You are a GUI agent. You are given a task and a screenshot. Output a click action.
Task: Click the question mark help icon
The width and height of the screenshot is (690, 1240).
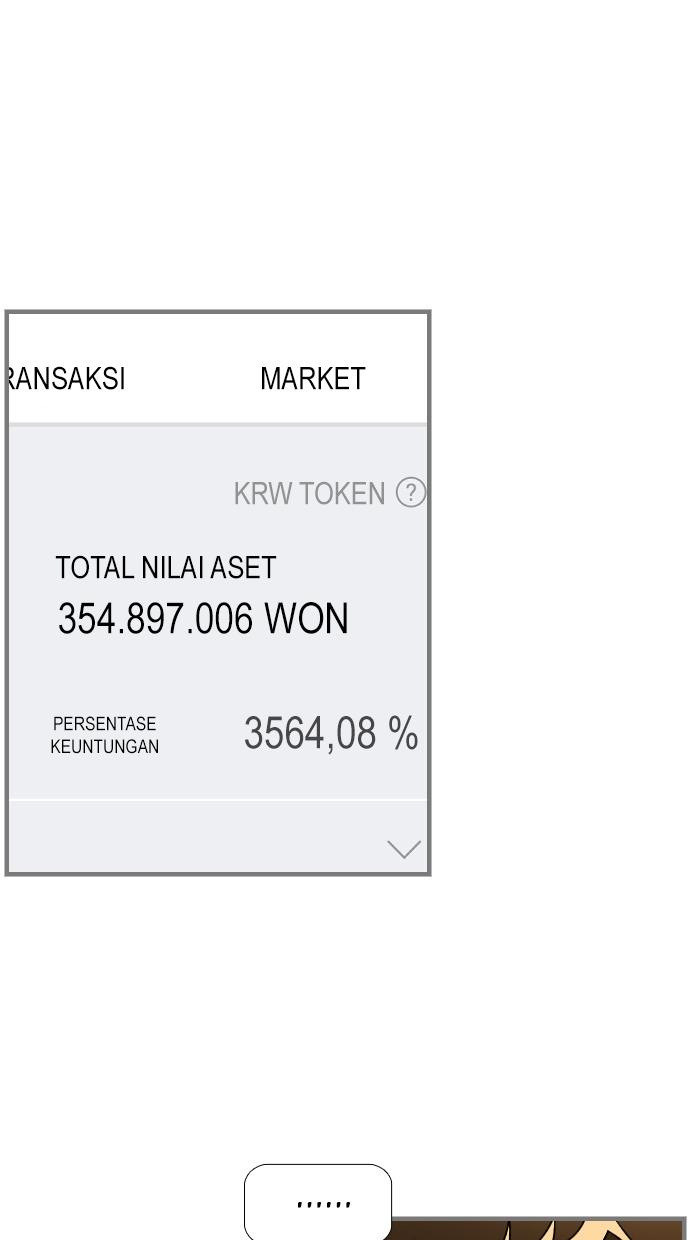point(411,492)
